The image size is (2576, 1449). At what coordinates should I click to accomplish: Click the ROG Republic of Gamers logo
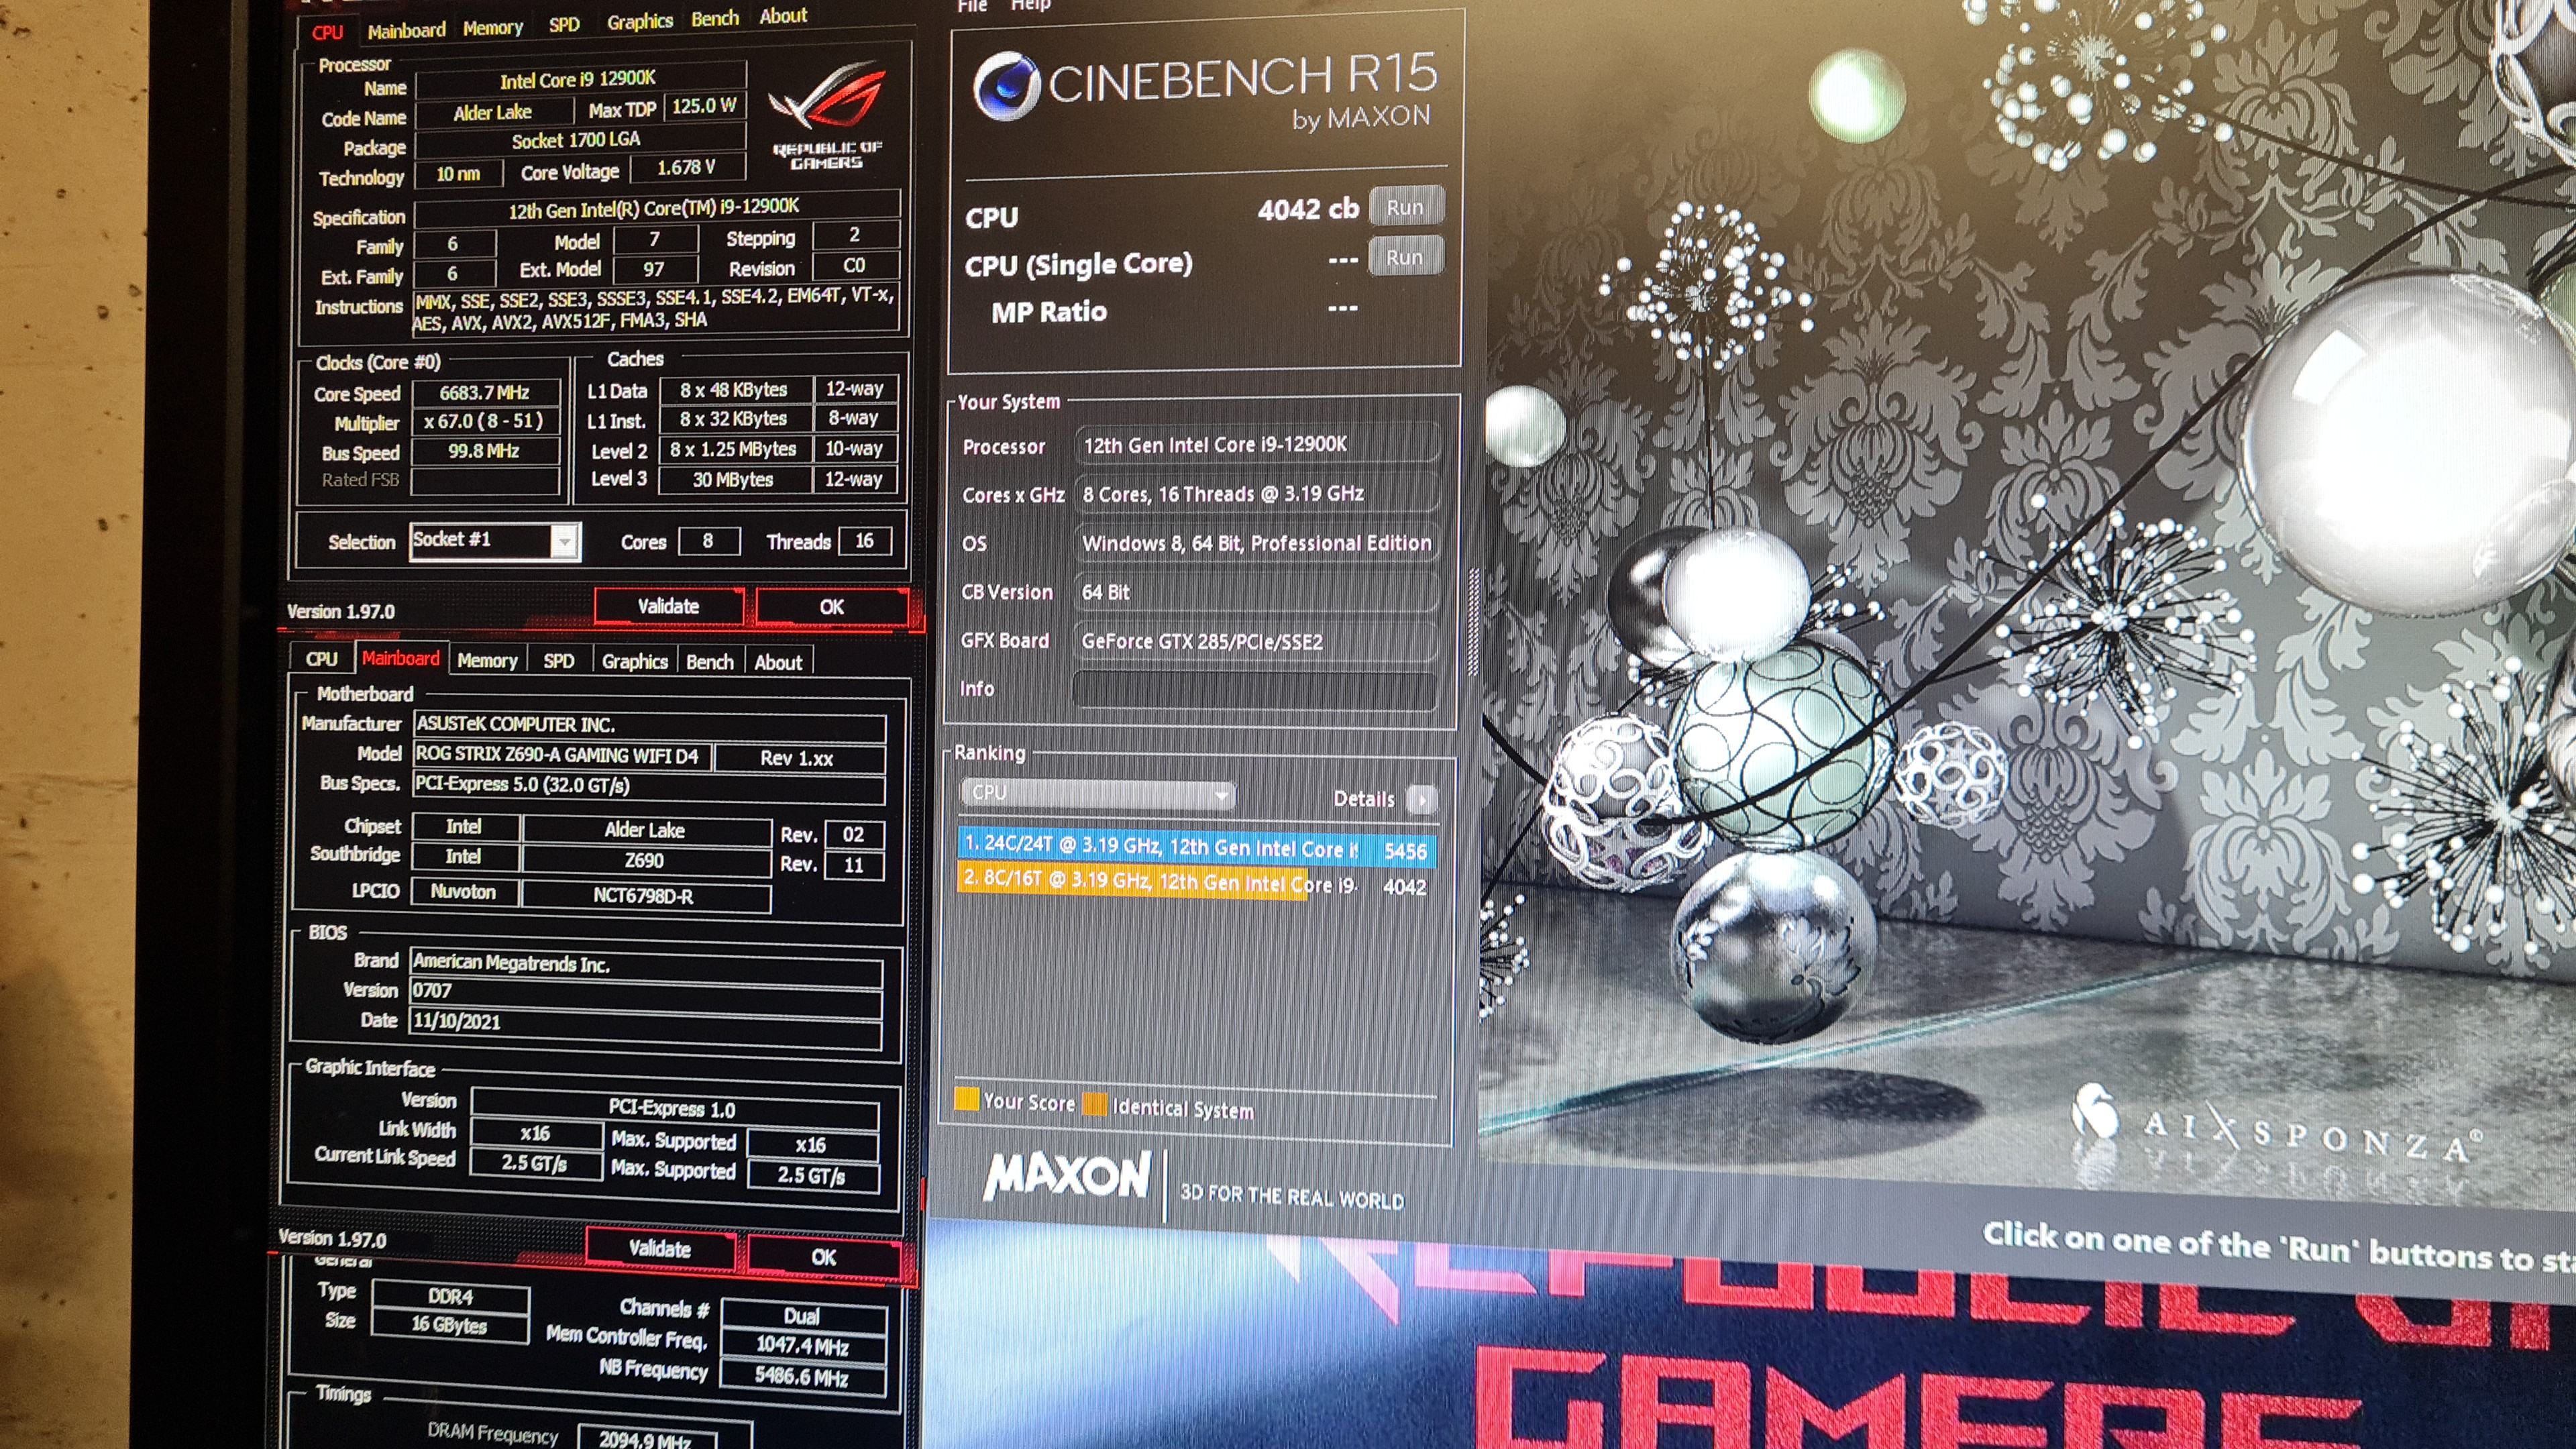(826, 115)
